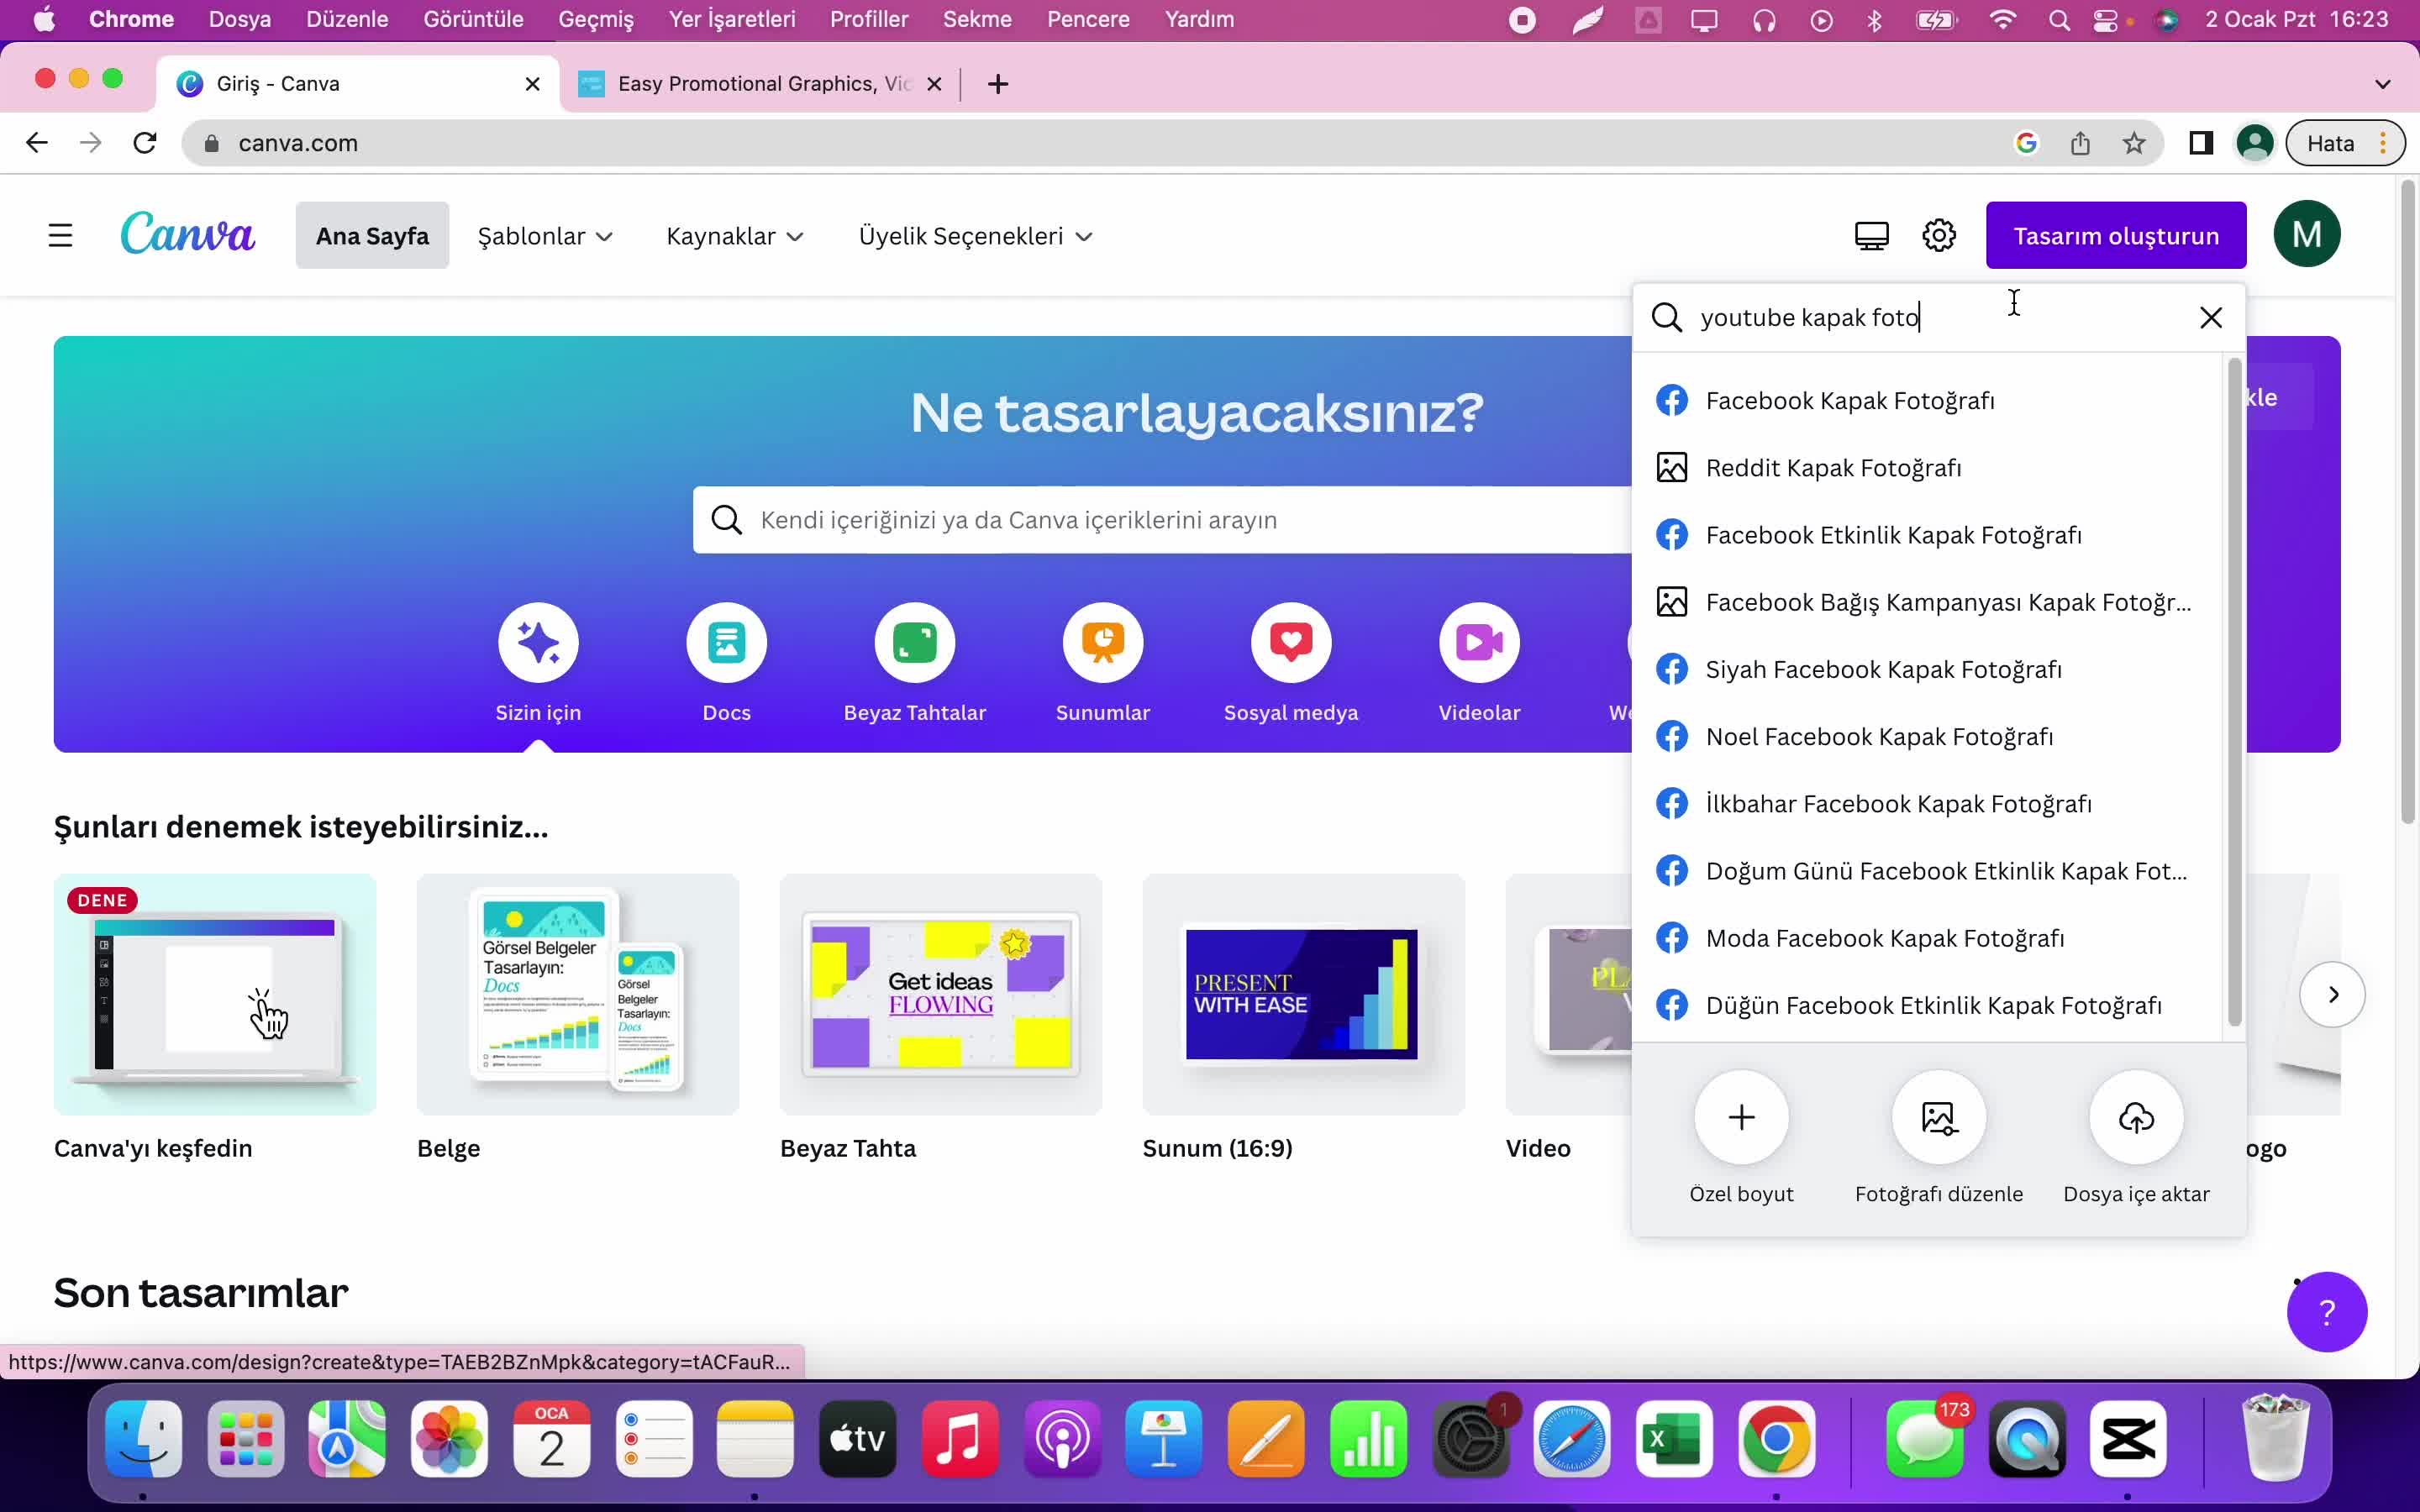Image resolution: width=2420 pixels, height=1512 pixels.
Task: Open the Dosya menu
Action: [239, 20]
